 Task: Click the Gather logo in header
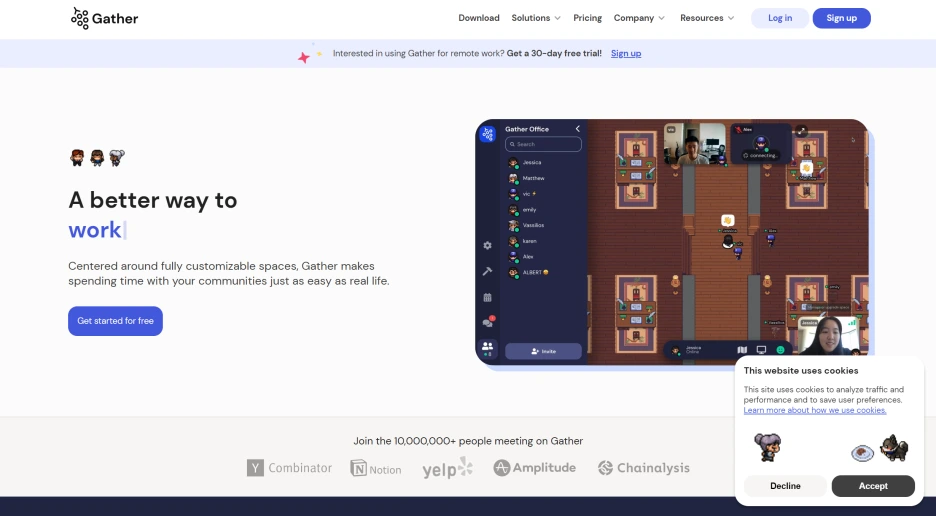tap(104, 19)
